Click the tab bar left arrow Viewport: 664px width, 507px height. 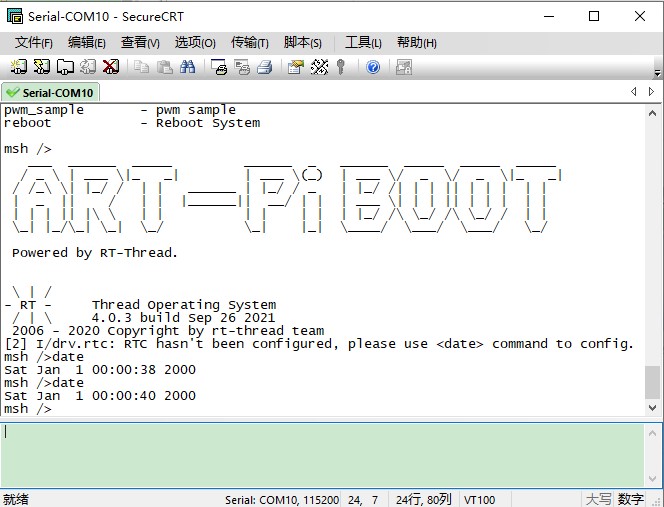point(634,91)
